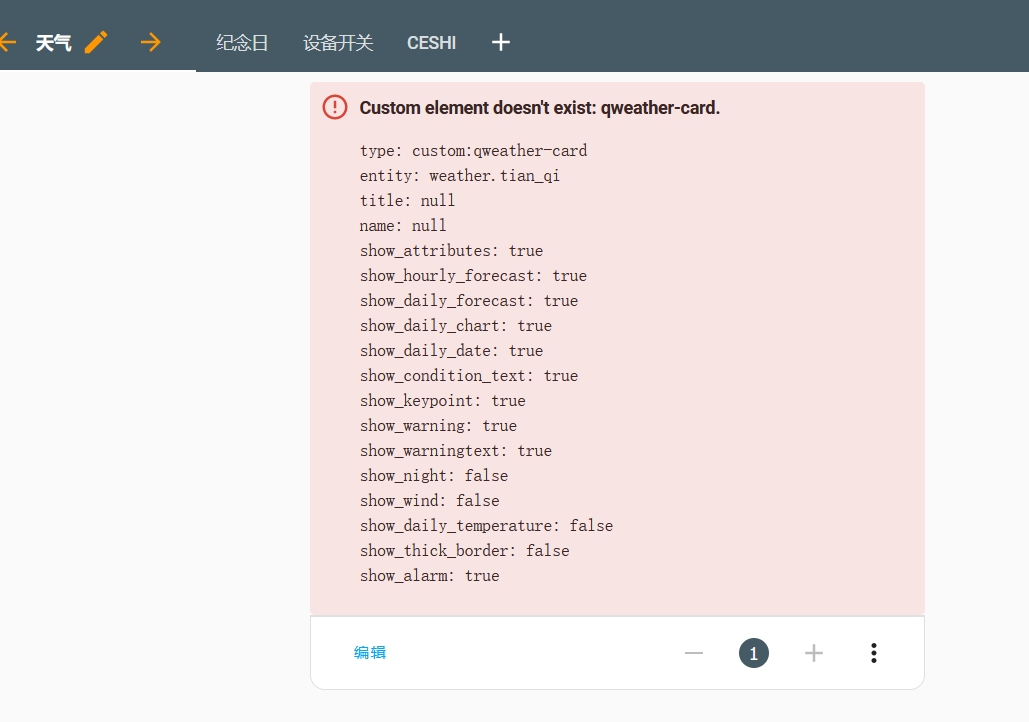Click the entity: weather.tian_qi line

[x=459, y=176]
